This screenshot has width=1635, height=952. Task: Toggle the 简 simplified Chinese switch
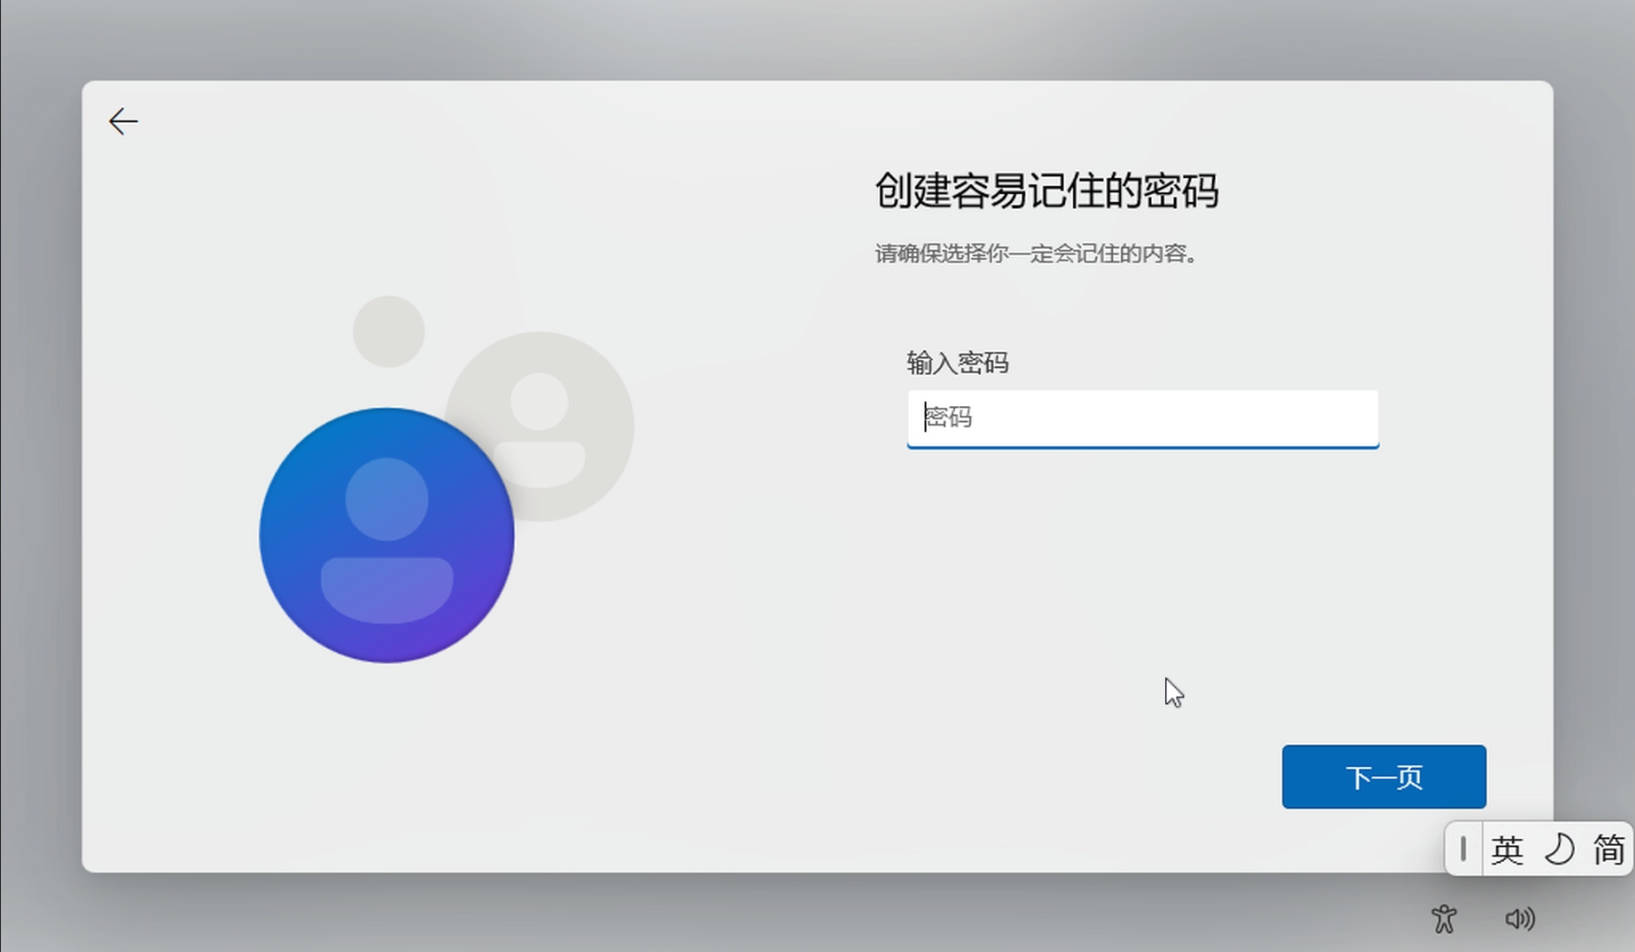1608,849
